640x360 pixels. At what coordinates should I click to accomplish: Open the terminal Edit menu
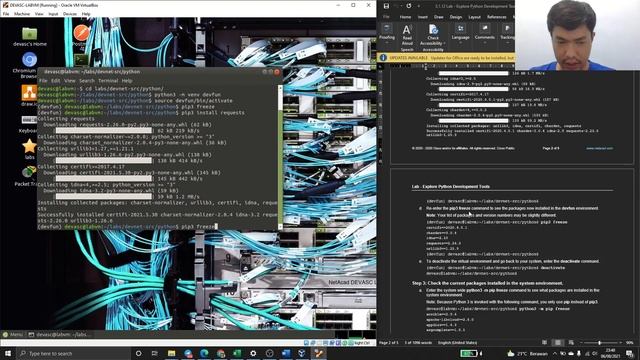56,81
